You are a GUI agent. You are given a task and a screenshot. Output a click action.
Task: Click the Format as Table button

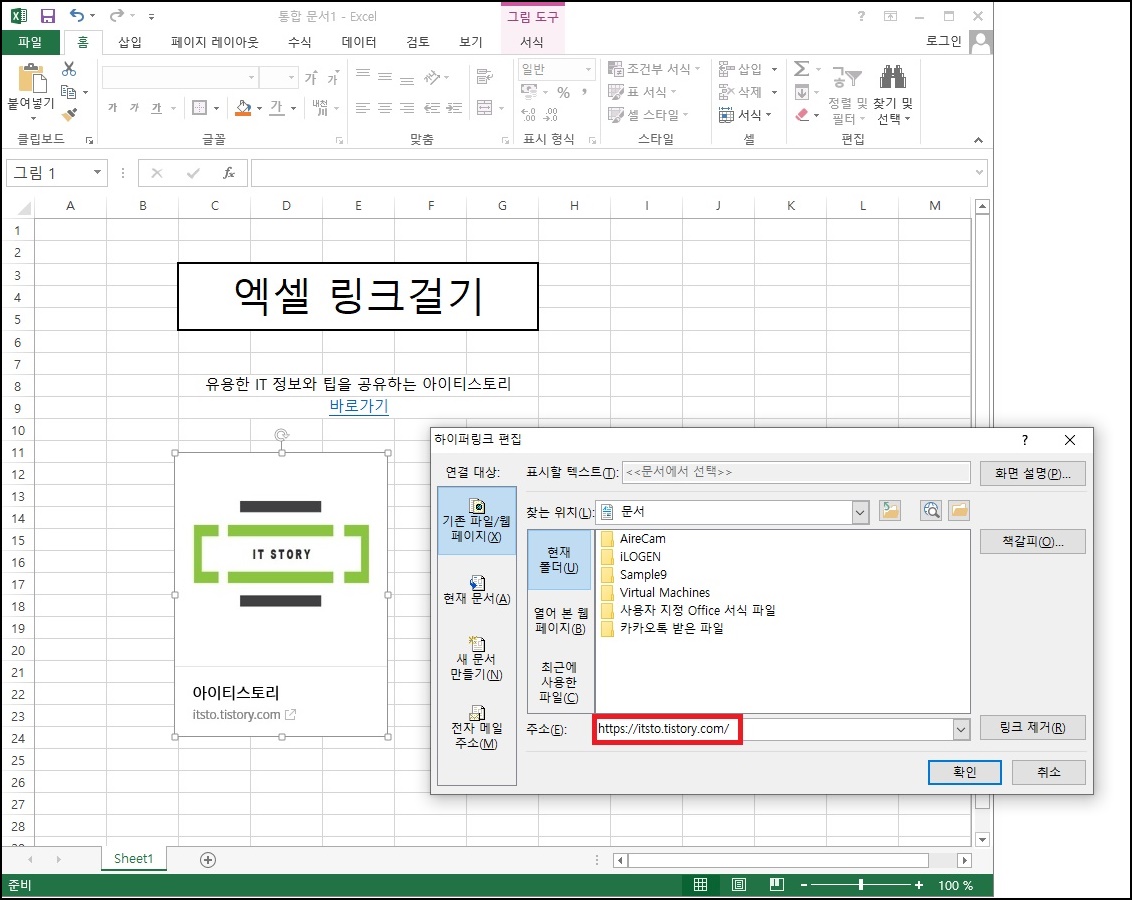tap(643, 92)
